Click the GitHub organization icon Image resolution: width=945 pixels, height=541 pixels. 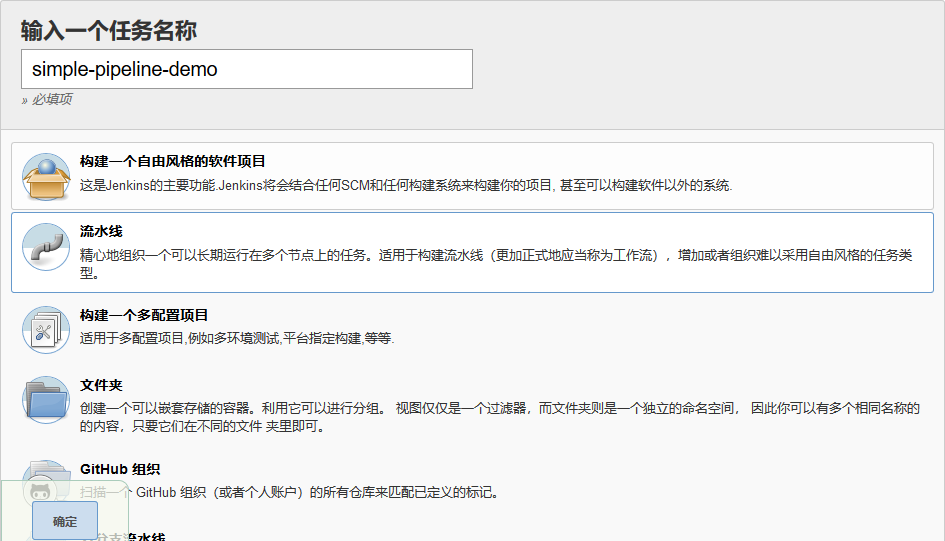pyautogui.click(x=46, y=484)
